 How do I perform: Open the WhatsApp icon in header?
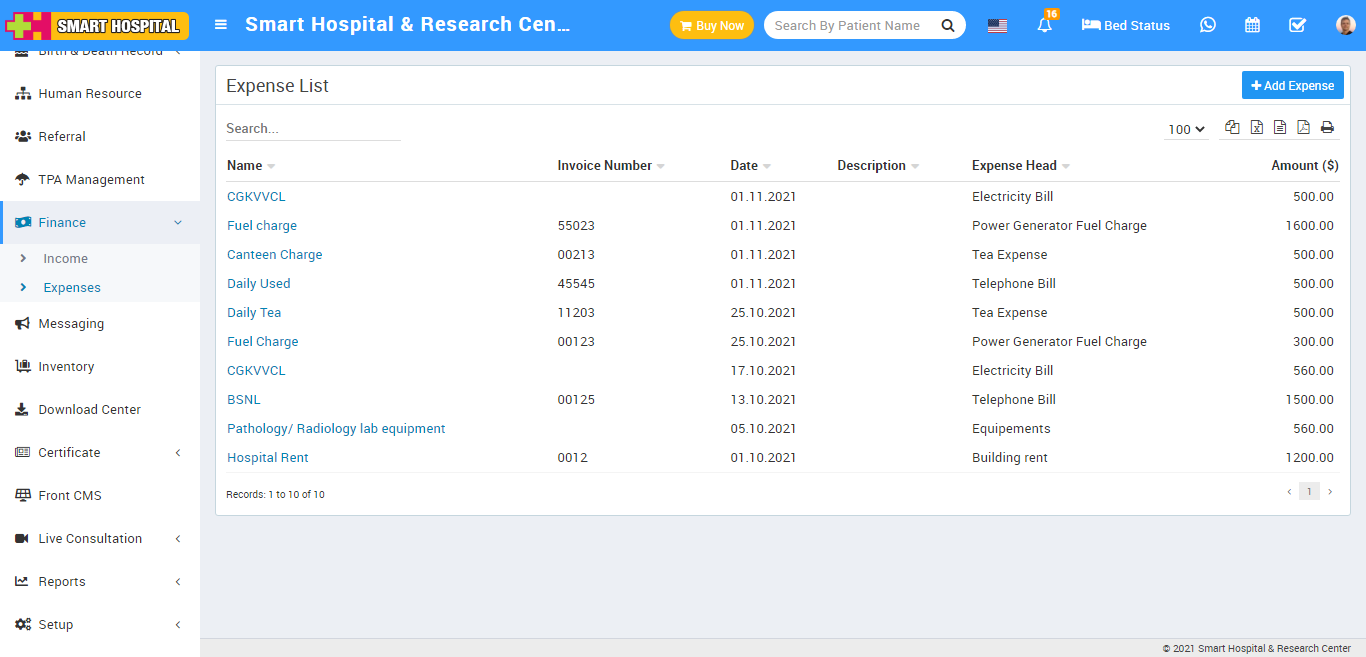pyautogui.click(x=1208, y=25)
